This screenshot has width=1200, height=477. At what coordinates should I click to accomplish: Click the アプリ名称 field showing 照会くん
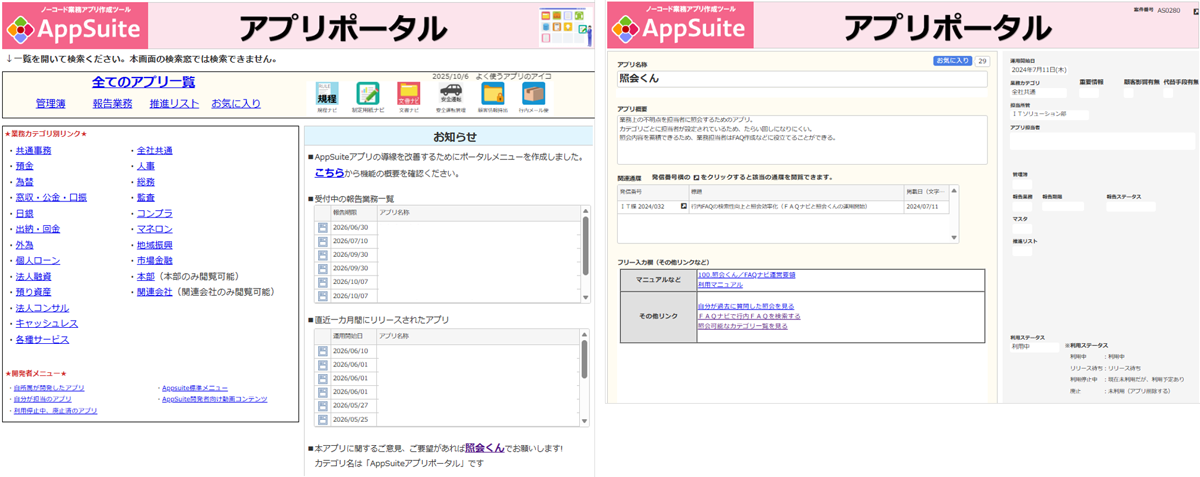click(802, 78)
